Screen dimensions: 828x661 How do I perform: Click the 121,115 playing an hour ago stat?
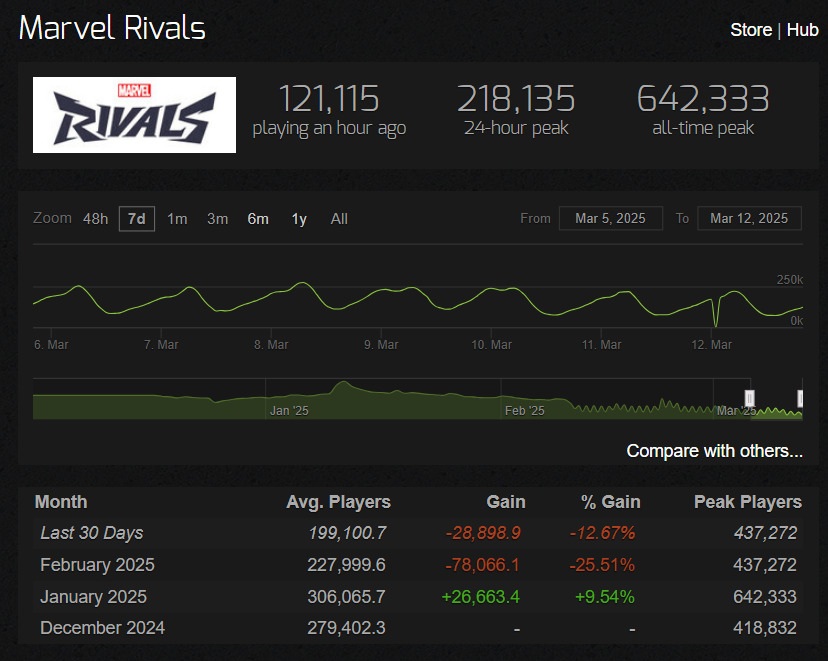pyautogui.click(x=329, y=109)
